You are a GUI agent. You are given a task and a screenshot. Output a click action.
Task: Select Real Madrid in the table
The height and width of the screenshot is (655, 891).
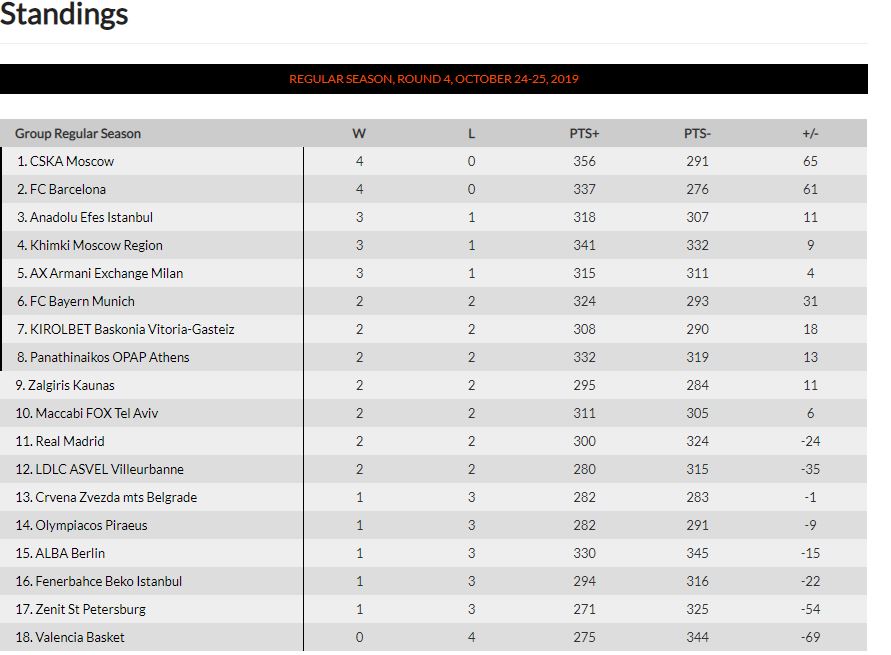(70, 441)
